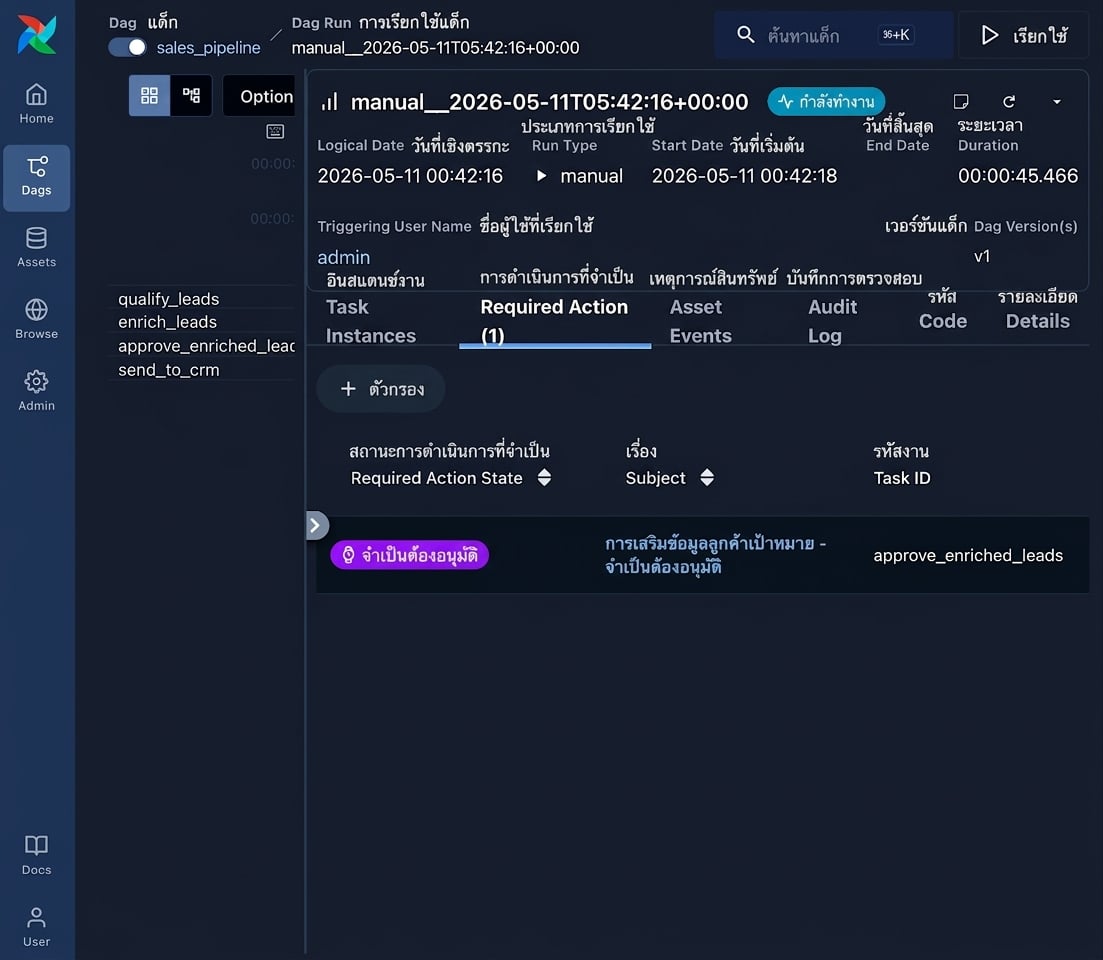The image size is (1103, 960).
Task: Click the duration value 00:00:45.466
Action: tap(1018, 176)
